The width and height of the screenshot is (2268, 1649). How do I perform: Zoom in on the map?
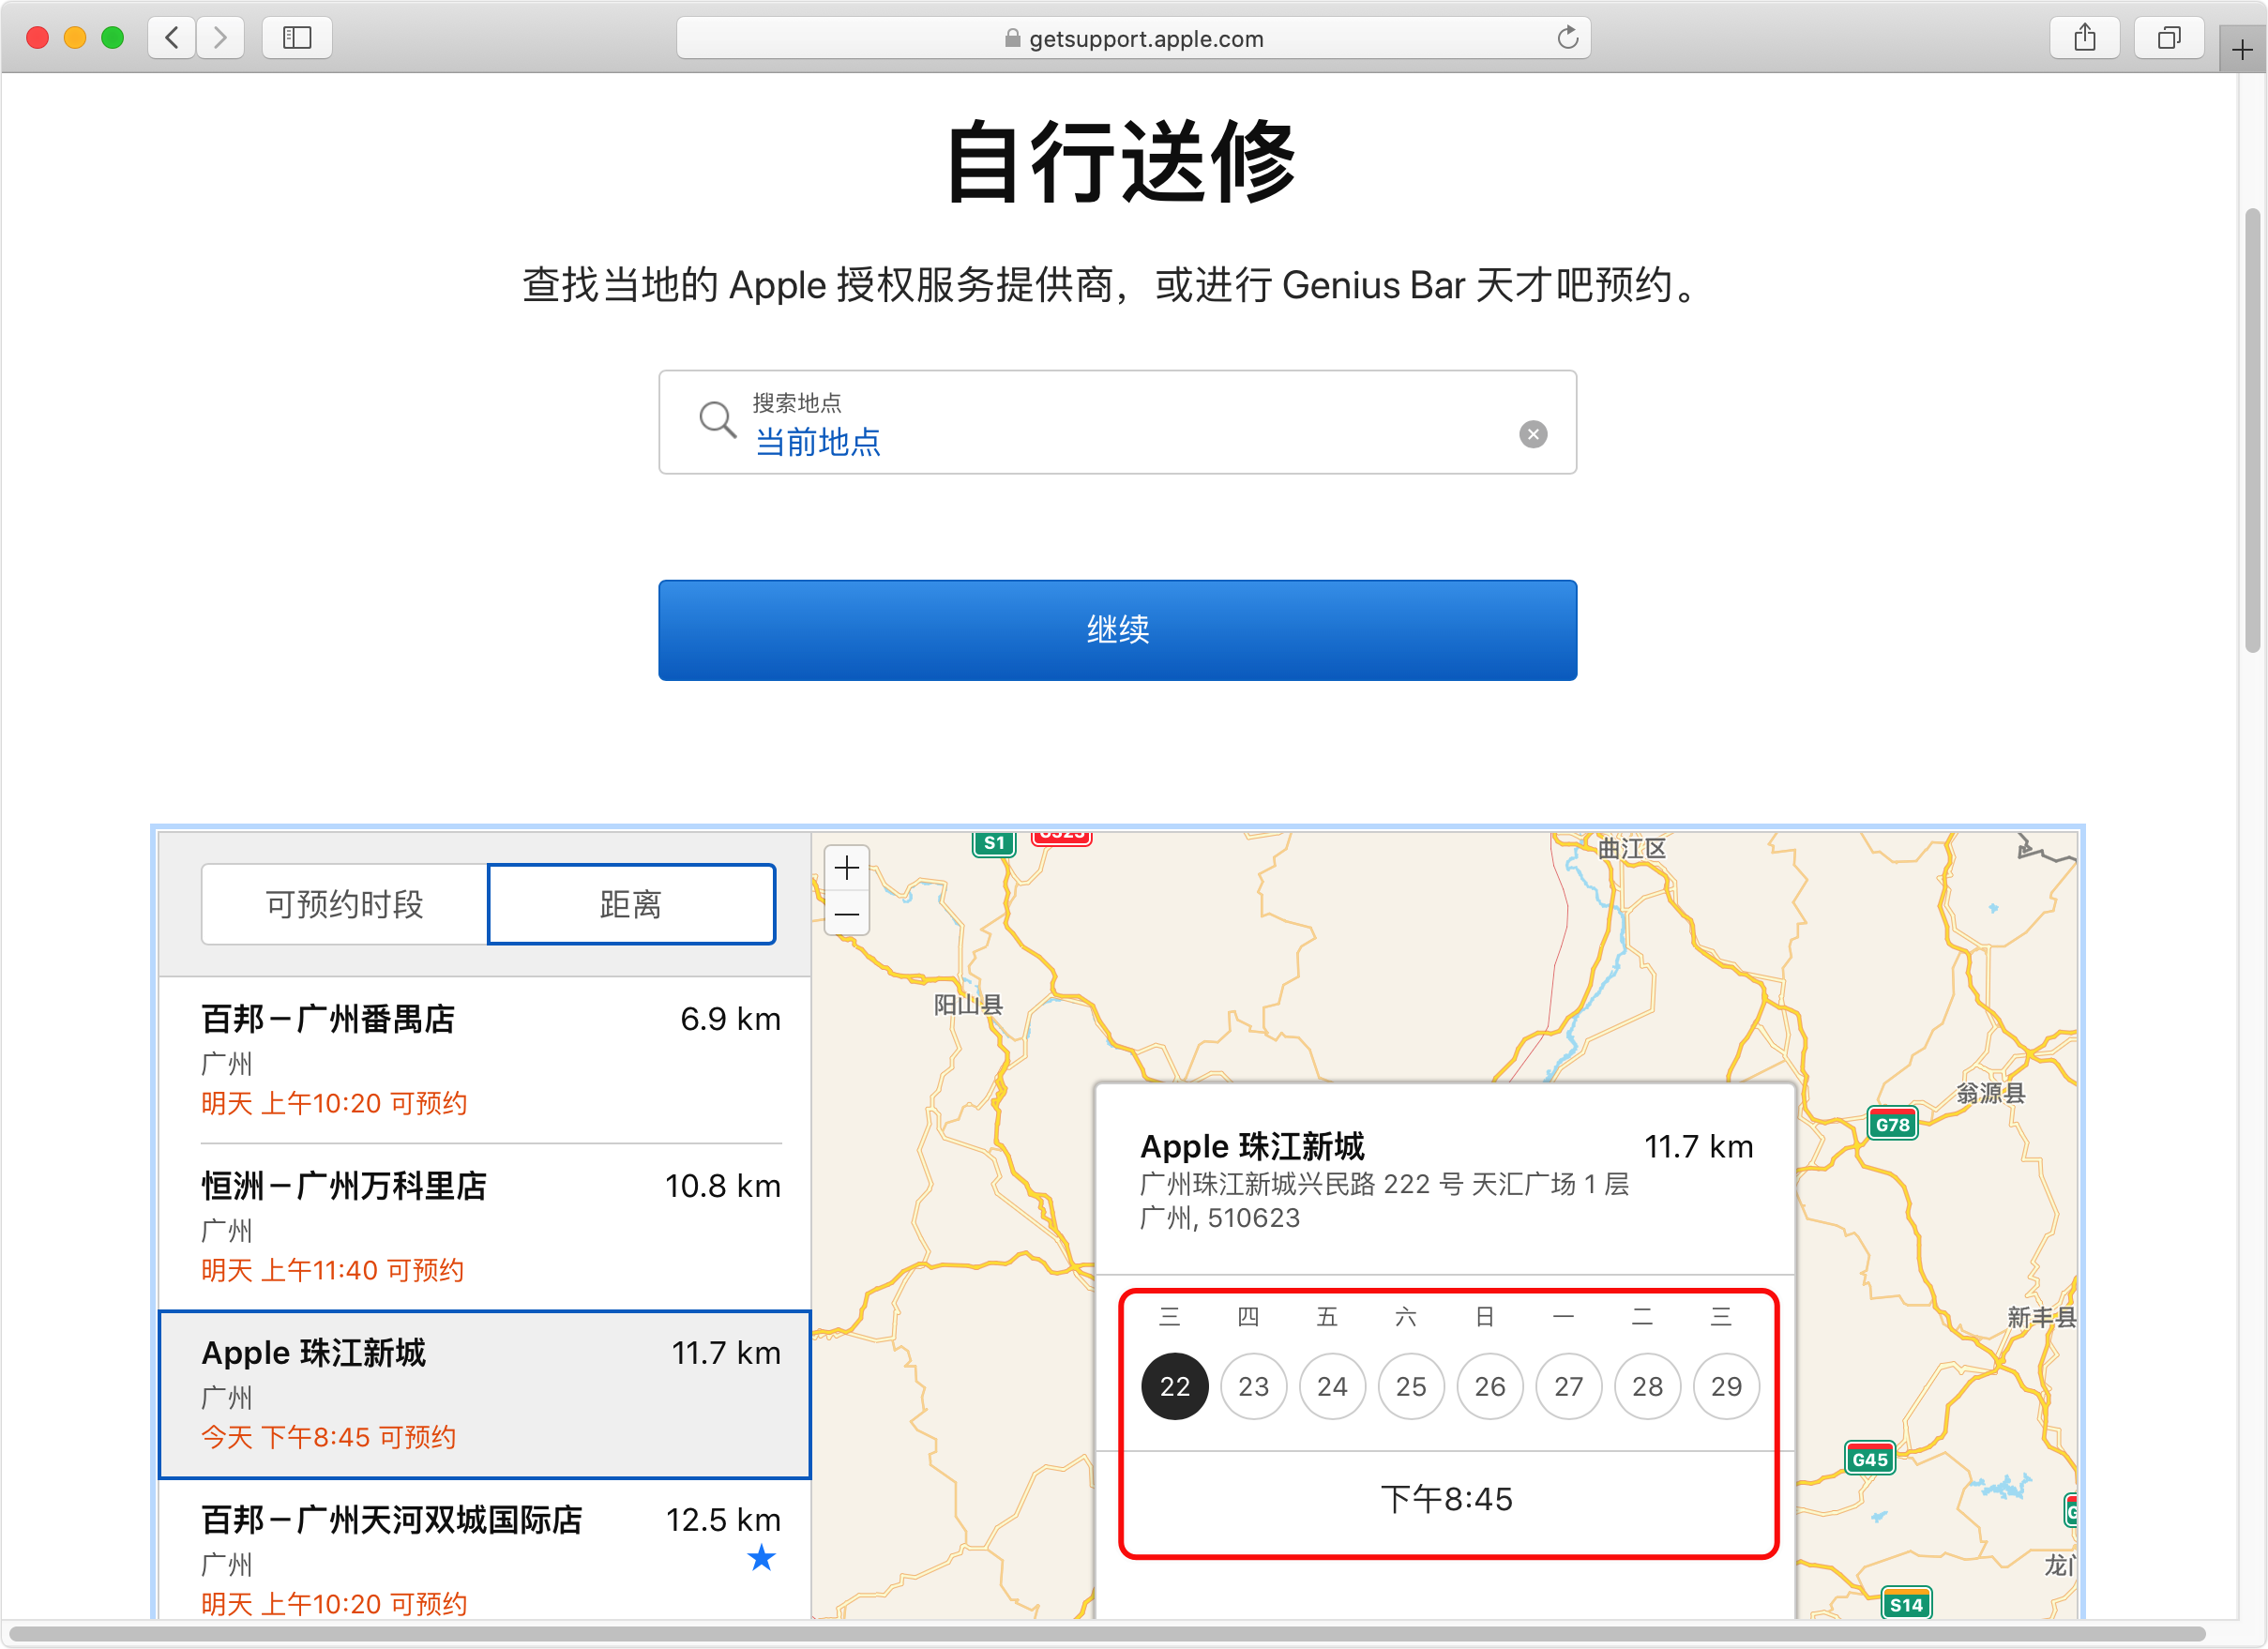(846, 867)
